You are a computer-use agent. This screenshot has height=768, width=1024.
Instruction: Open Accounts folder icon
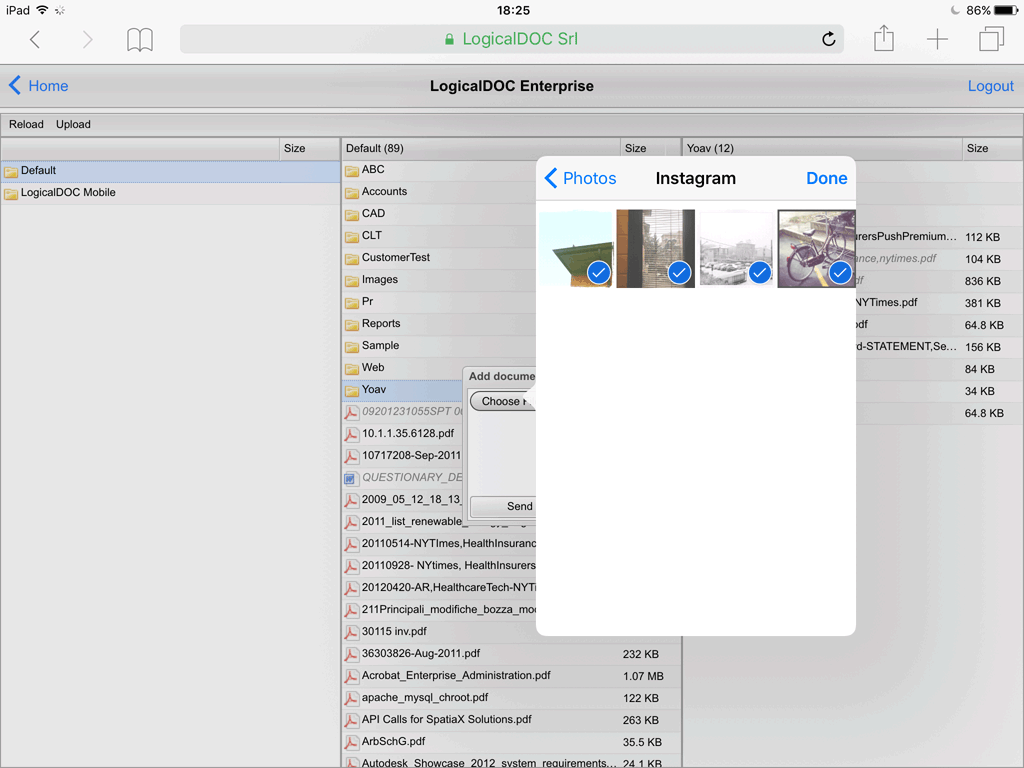(x=352, y=193)
